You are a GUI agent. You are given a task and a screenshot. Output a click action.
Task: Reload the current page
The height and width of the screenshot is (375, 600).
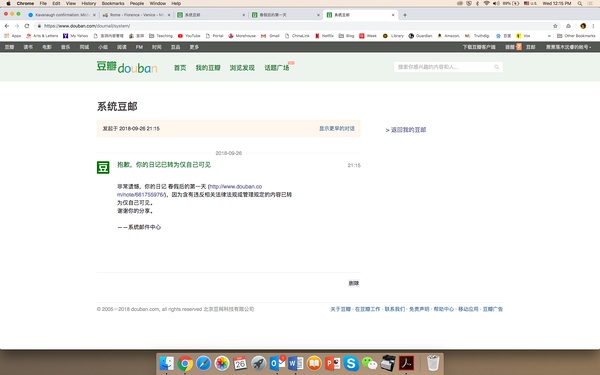pos(27,26)
